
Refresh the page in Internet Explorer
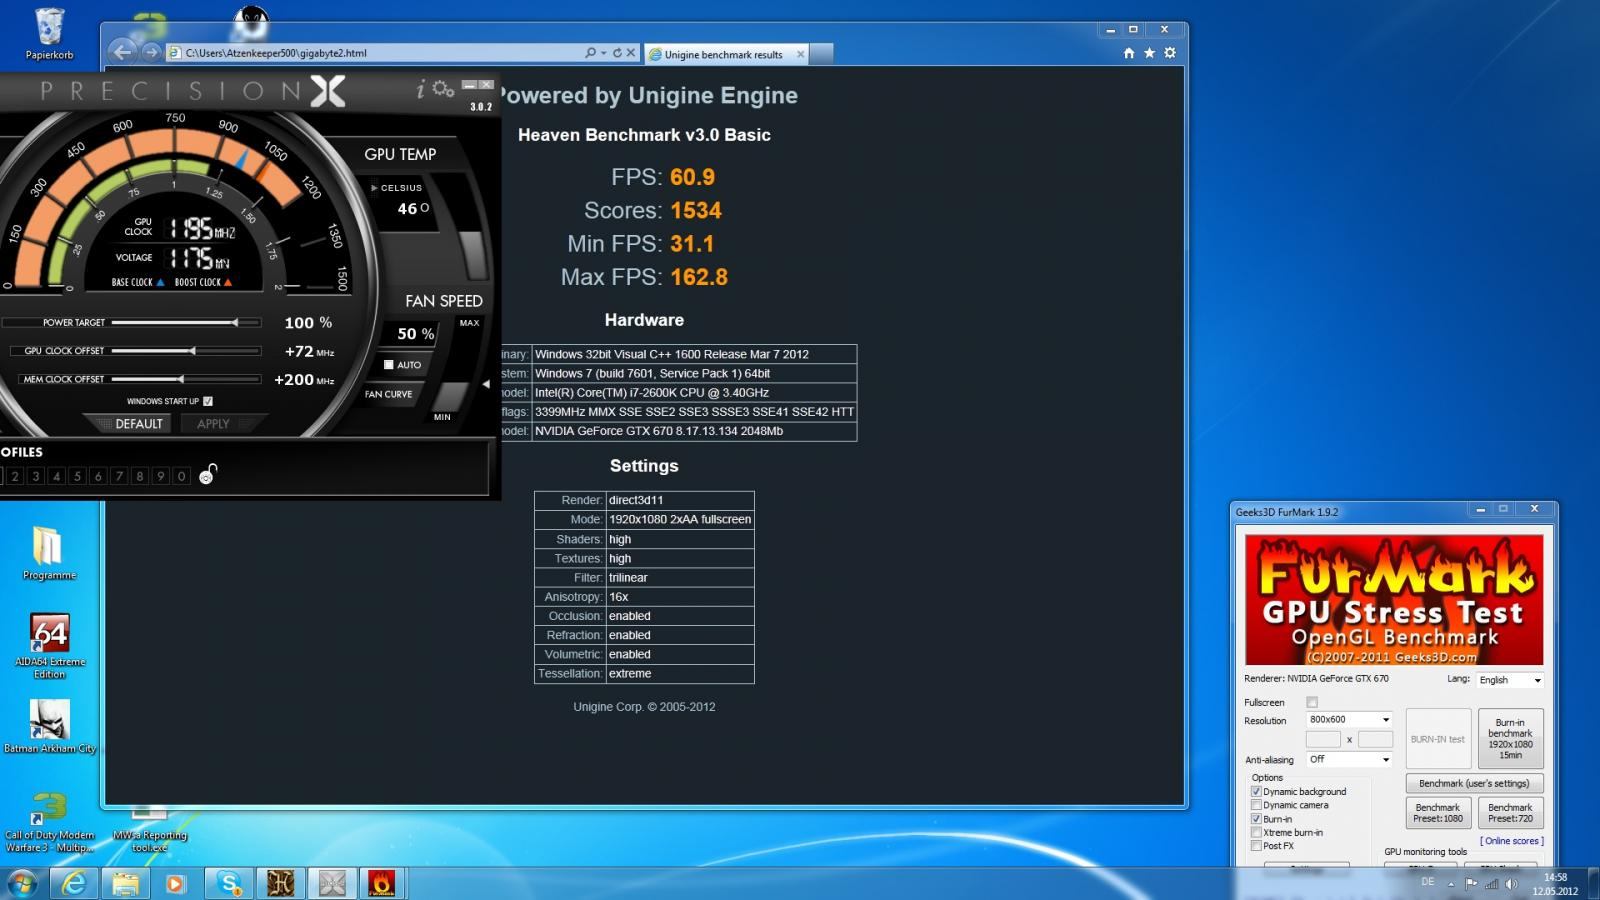tap(617, 53)
